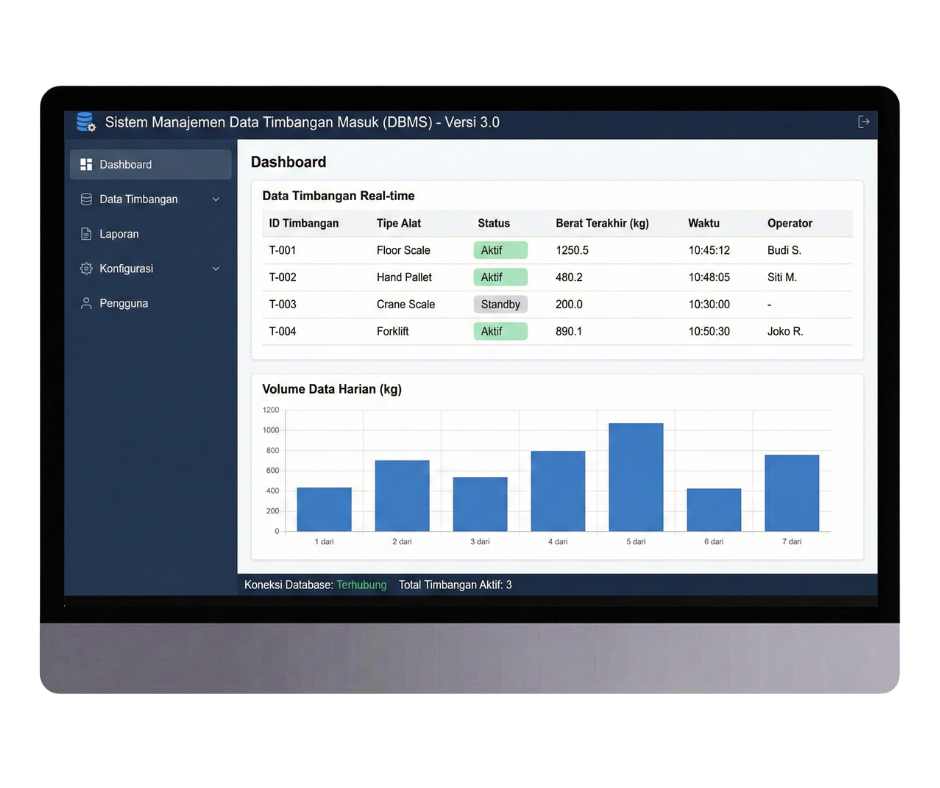Expand the Konfigurasi submenu chevron

click(x=216, y=269)
